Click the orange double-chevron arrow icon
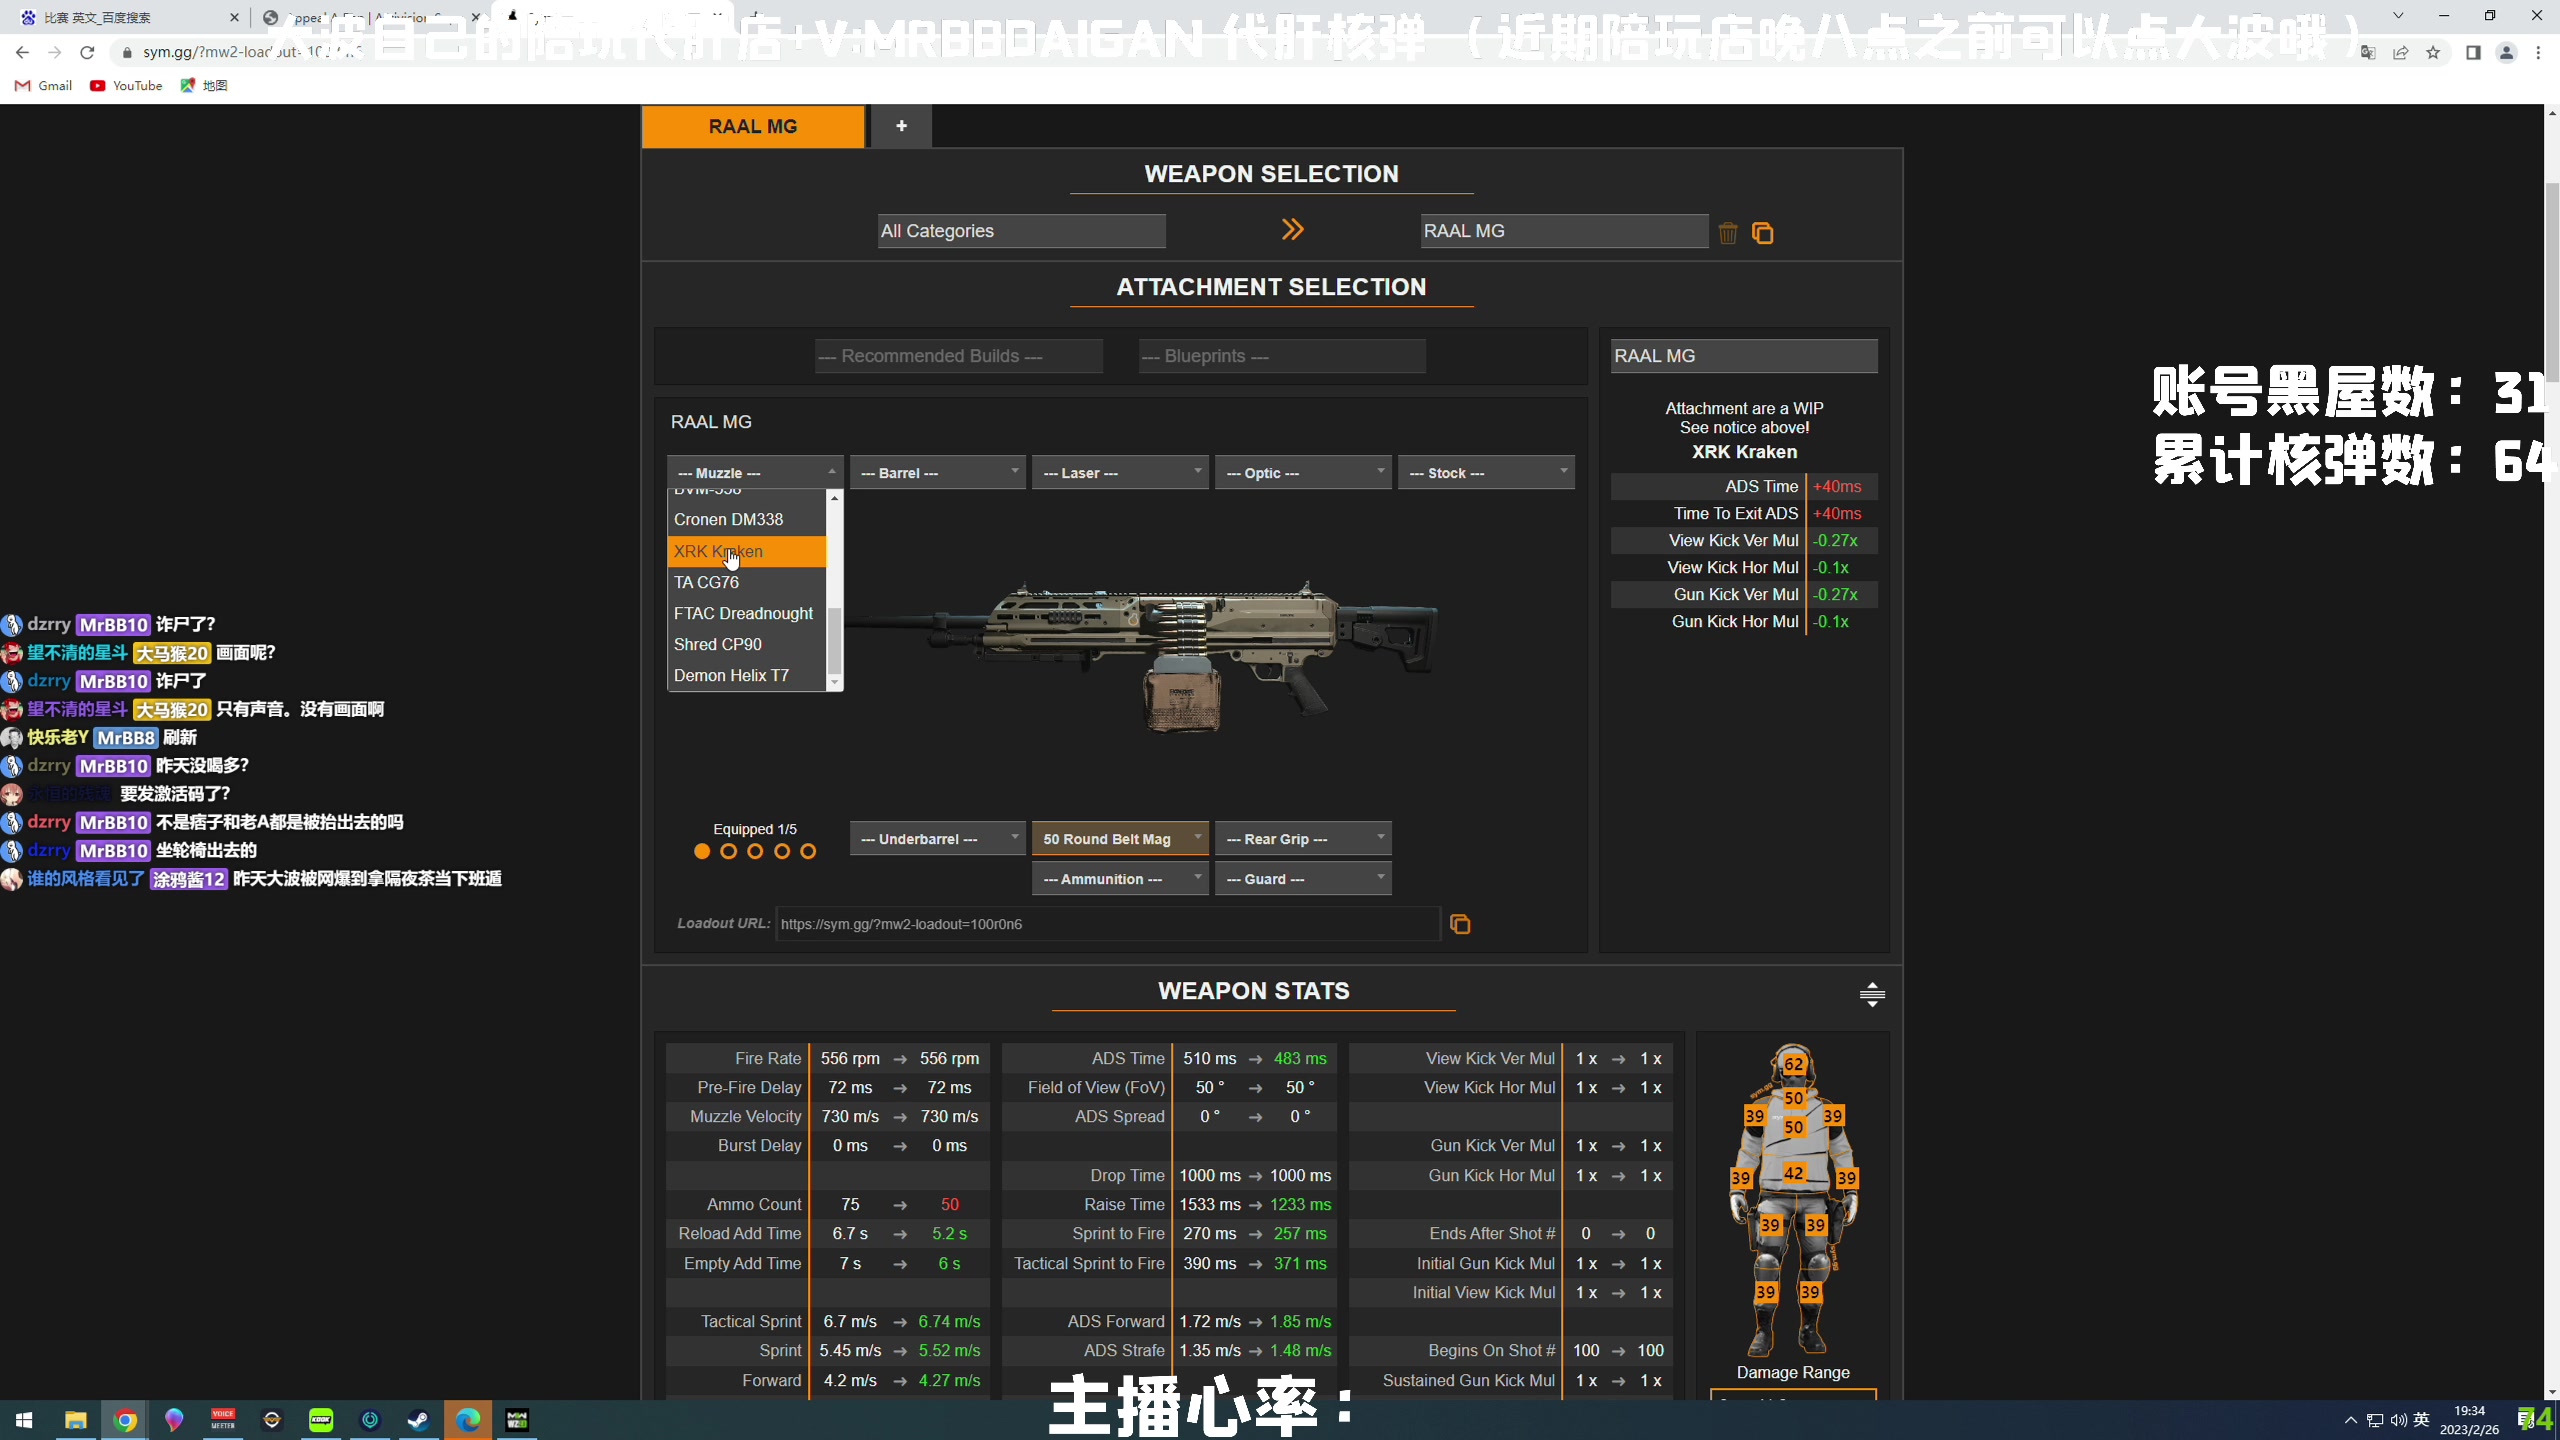The width and height of the screenshot is (2560, 1440). [x=1292, y=230]
